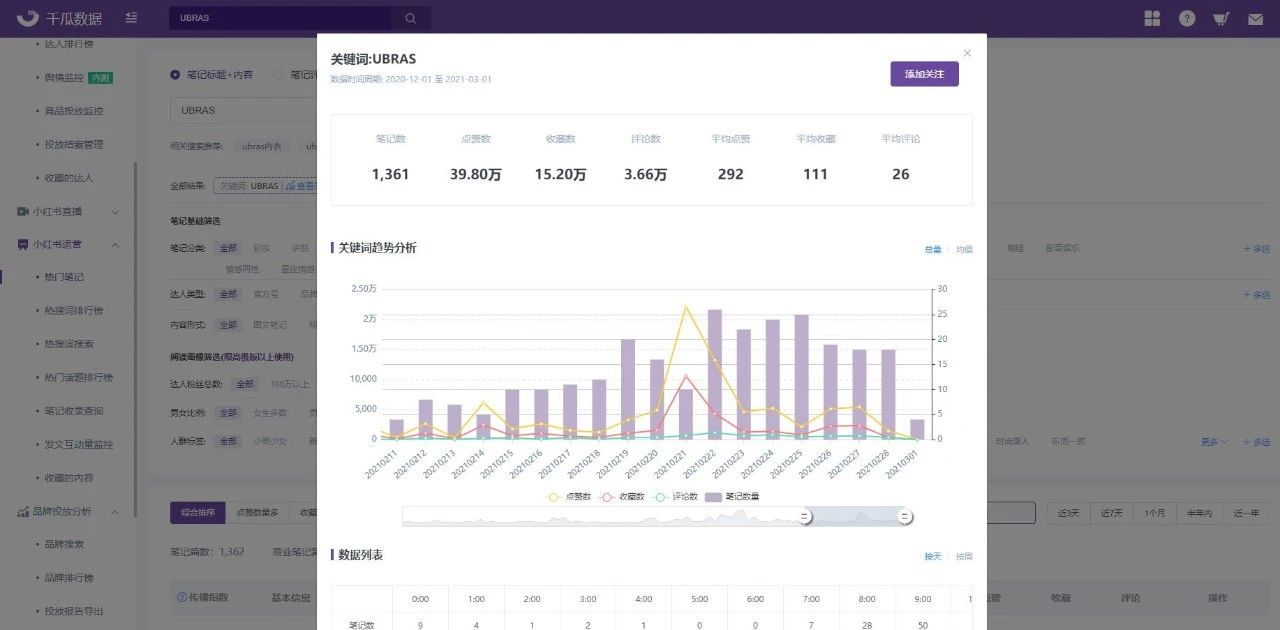
Task: Click ubras内衣 related search suggestion
Action: [x=263, y=146]
